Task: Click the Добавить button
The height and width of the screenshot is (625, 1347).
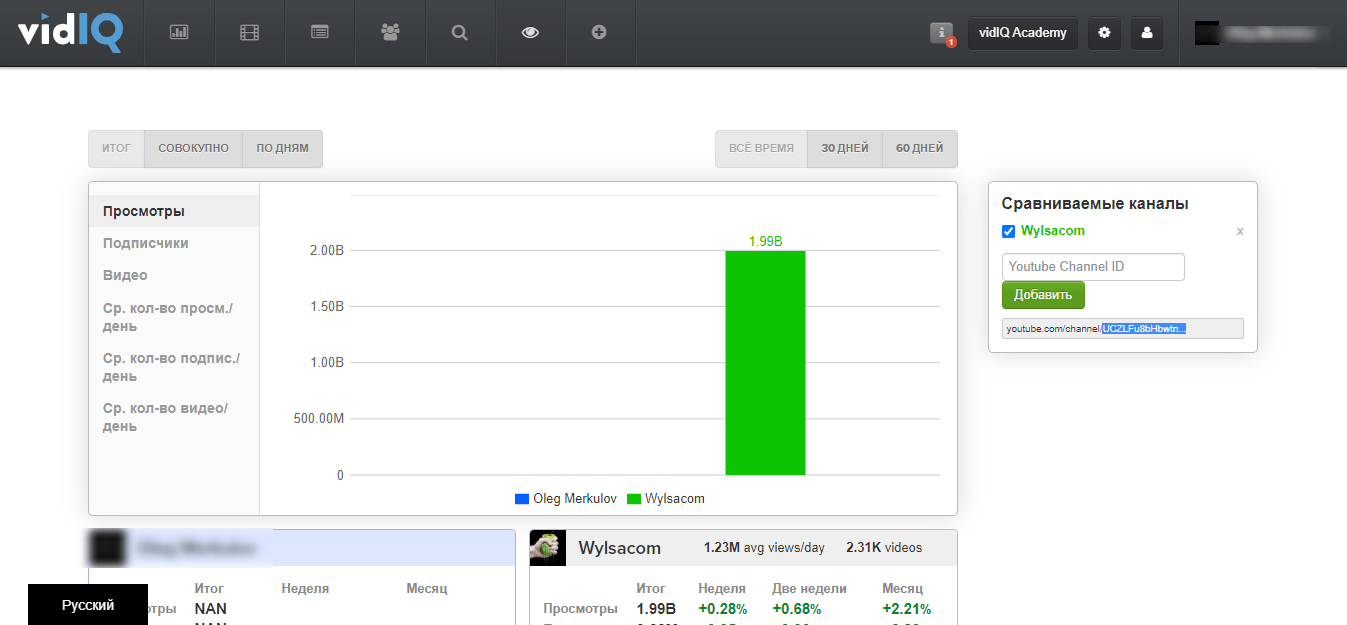Action: pyautogui.click(x=1043, y=295)
